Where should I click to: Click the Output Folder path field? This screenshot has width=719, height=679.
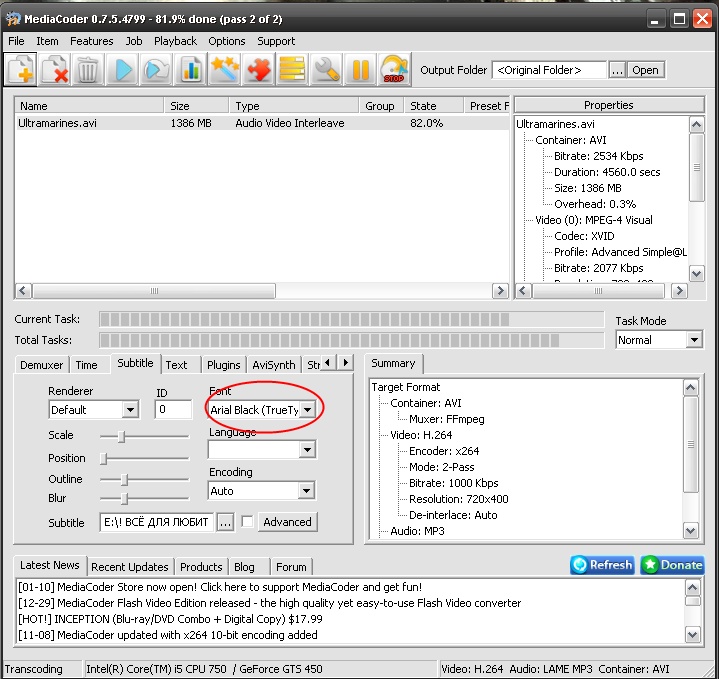click(x=549, y=70)
